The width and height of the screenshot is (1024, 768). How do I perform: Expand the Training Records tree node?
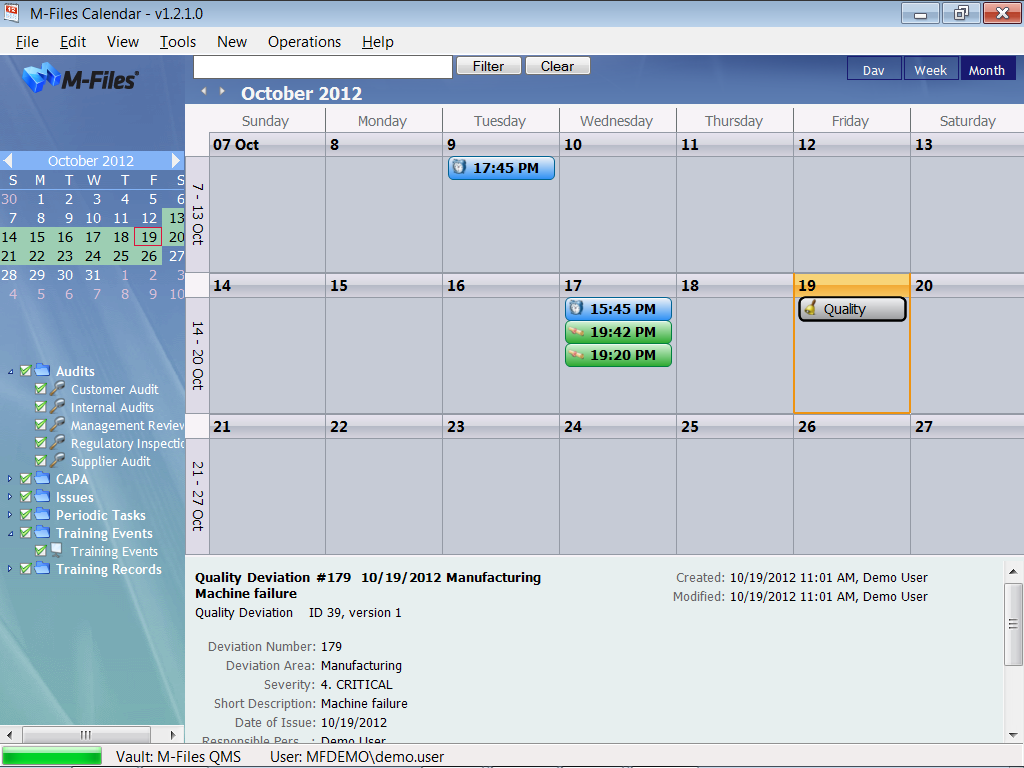point(11,569)
